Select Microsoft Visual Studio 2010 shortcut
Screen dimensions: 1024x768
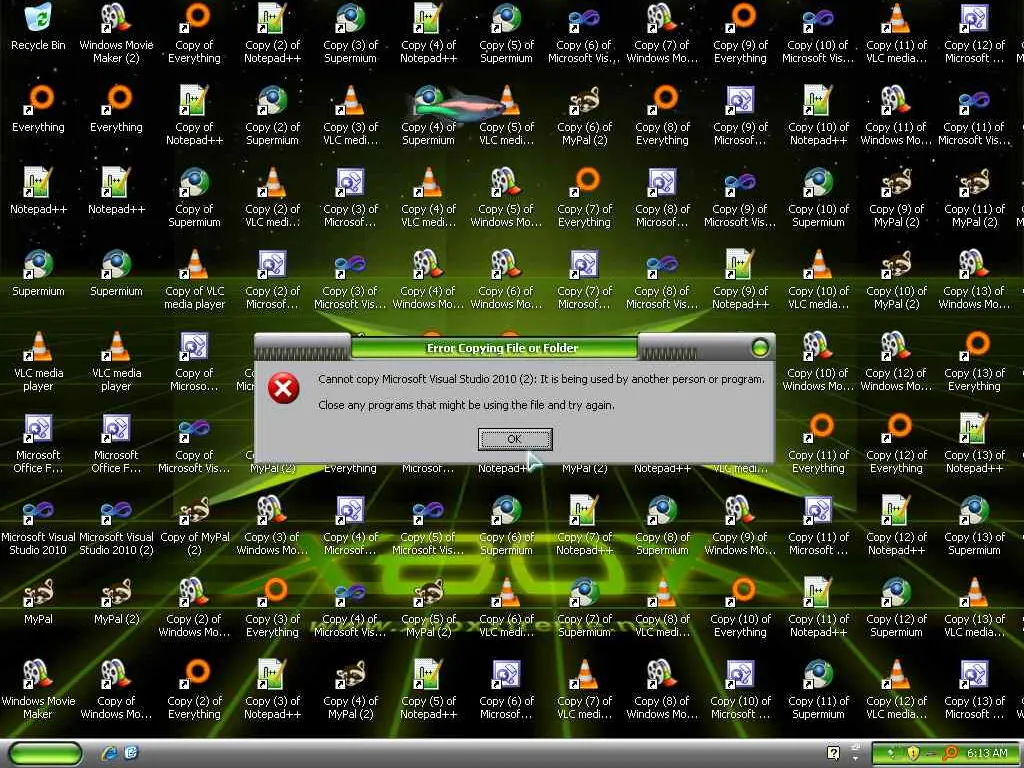(x=38, y=526)
